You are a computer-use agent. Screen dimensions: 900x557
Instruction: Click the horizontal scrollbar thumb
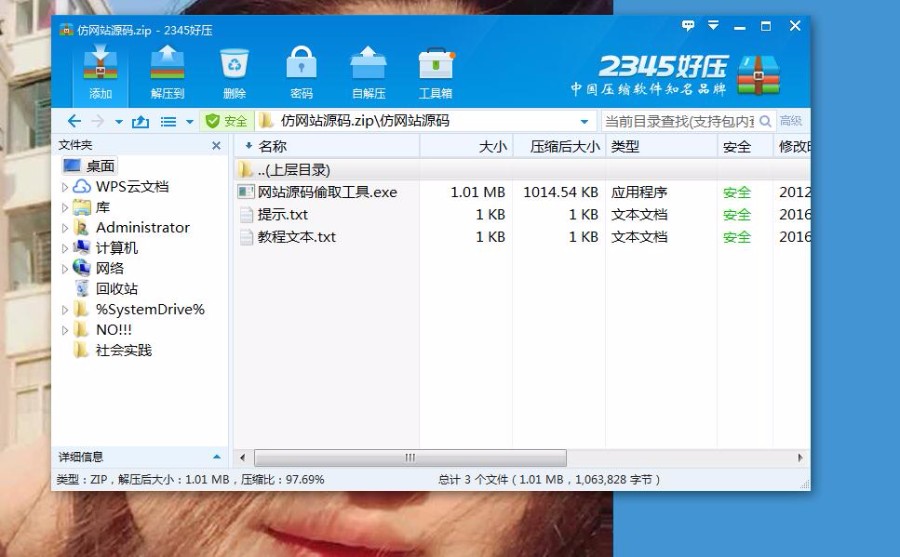pos(410,458)
